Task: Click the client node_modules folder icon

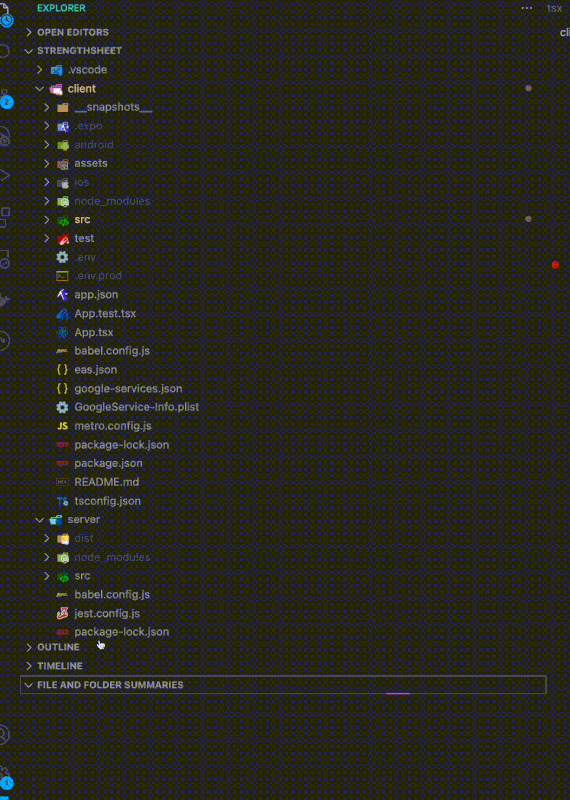Action: [63, 202]
